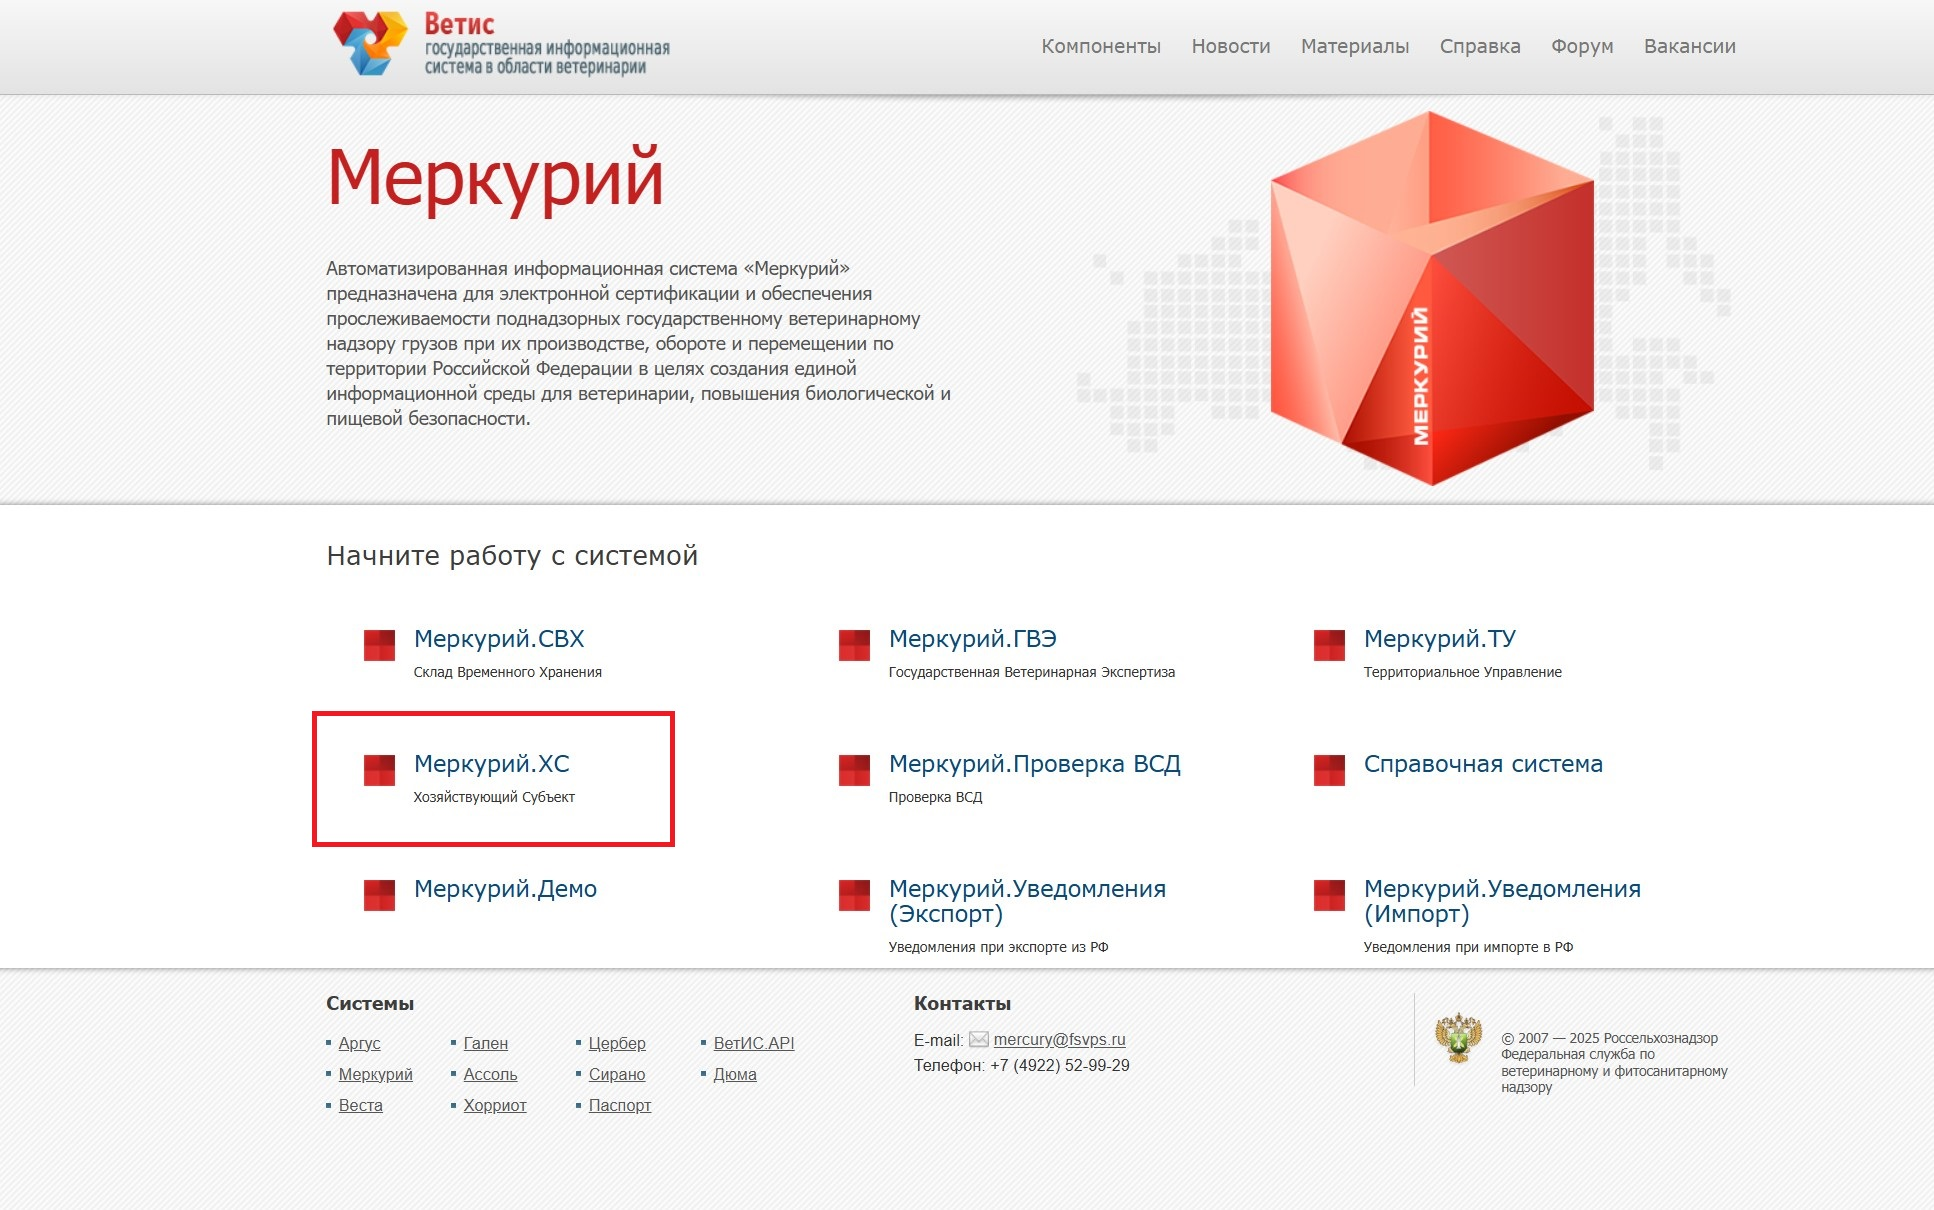
Task: Click the envelope icon next to email
Action: coord(978,1040)
